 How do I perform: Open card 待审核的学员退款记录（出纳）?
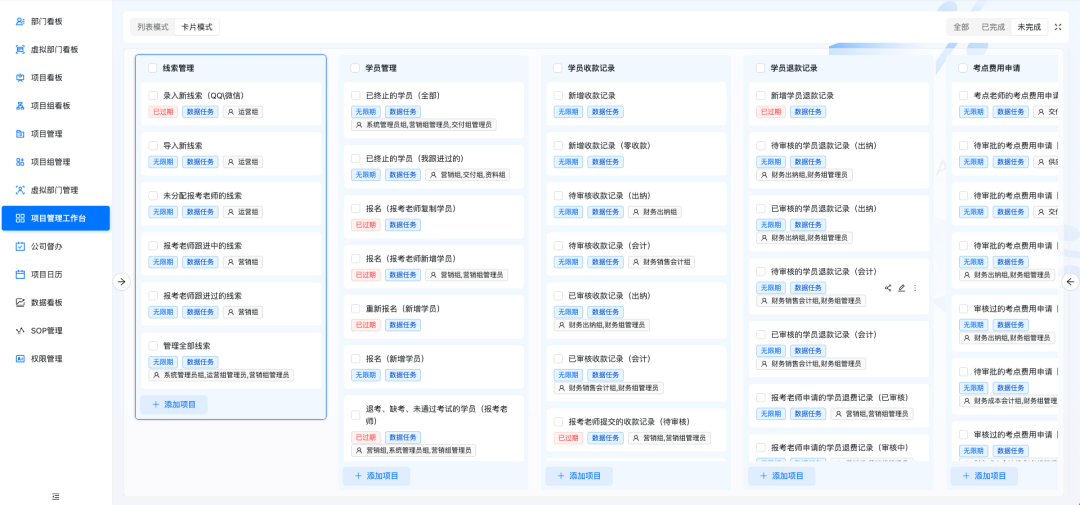coord(838,160)
